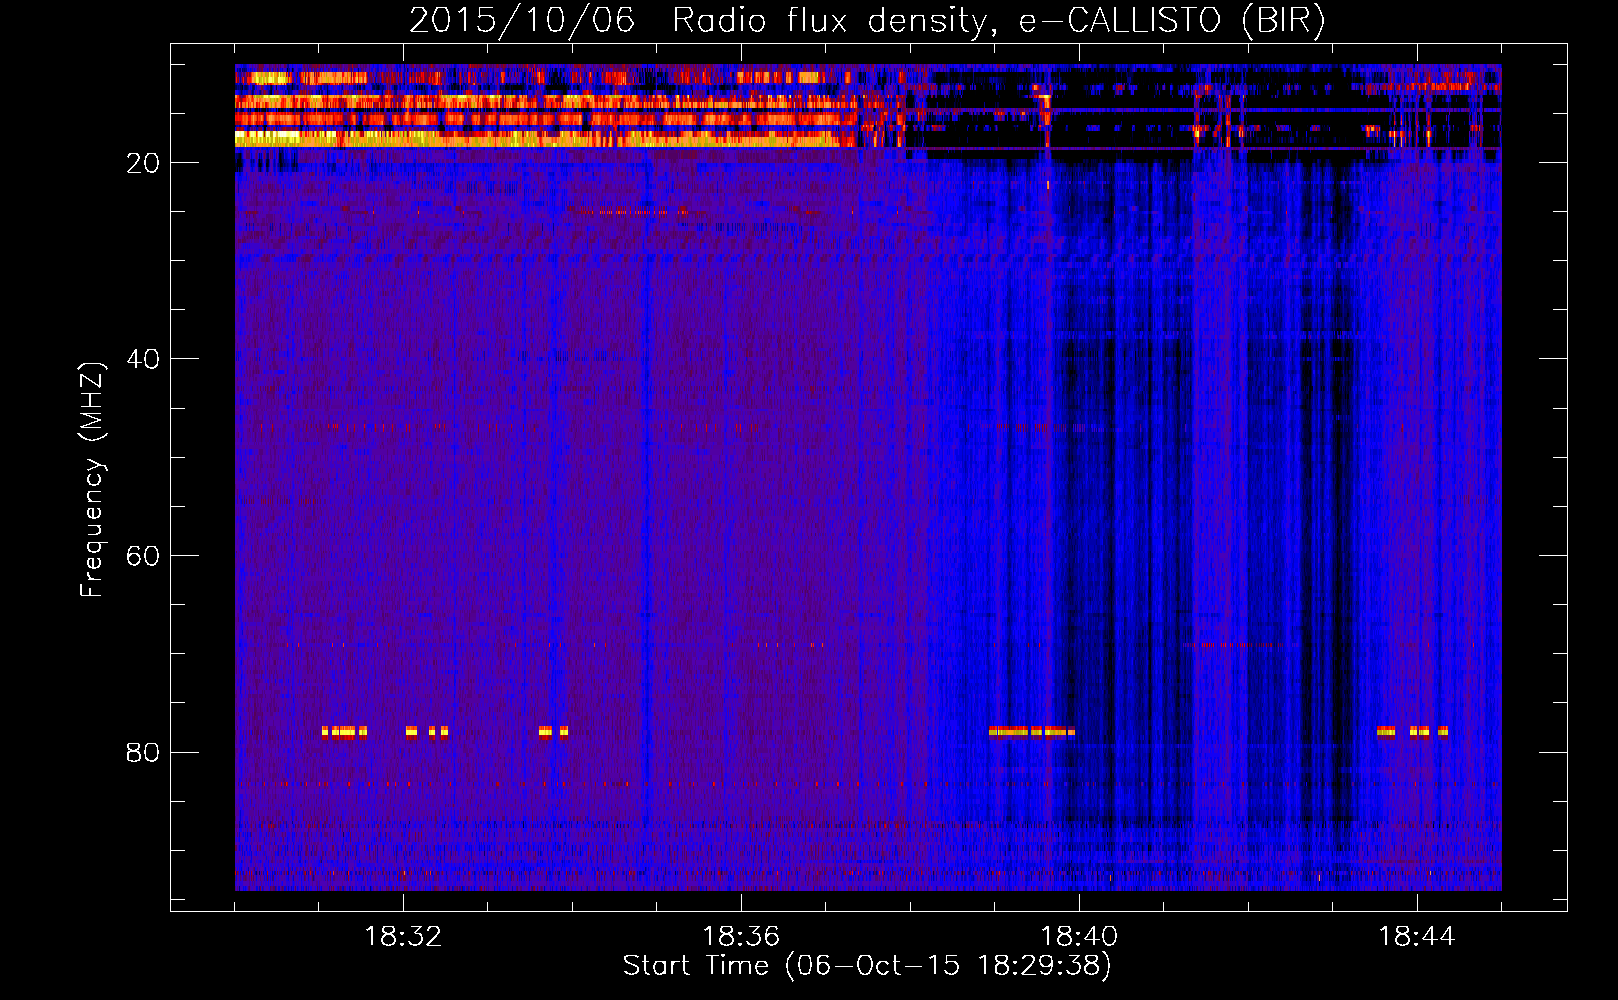Click the 20 frequency tick label
1618x1000 pixels.
(x=143, y=163)
